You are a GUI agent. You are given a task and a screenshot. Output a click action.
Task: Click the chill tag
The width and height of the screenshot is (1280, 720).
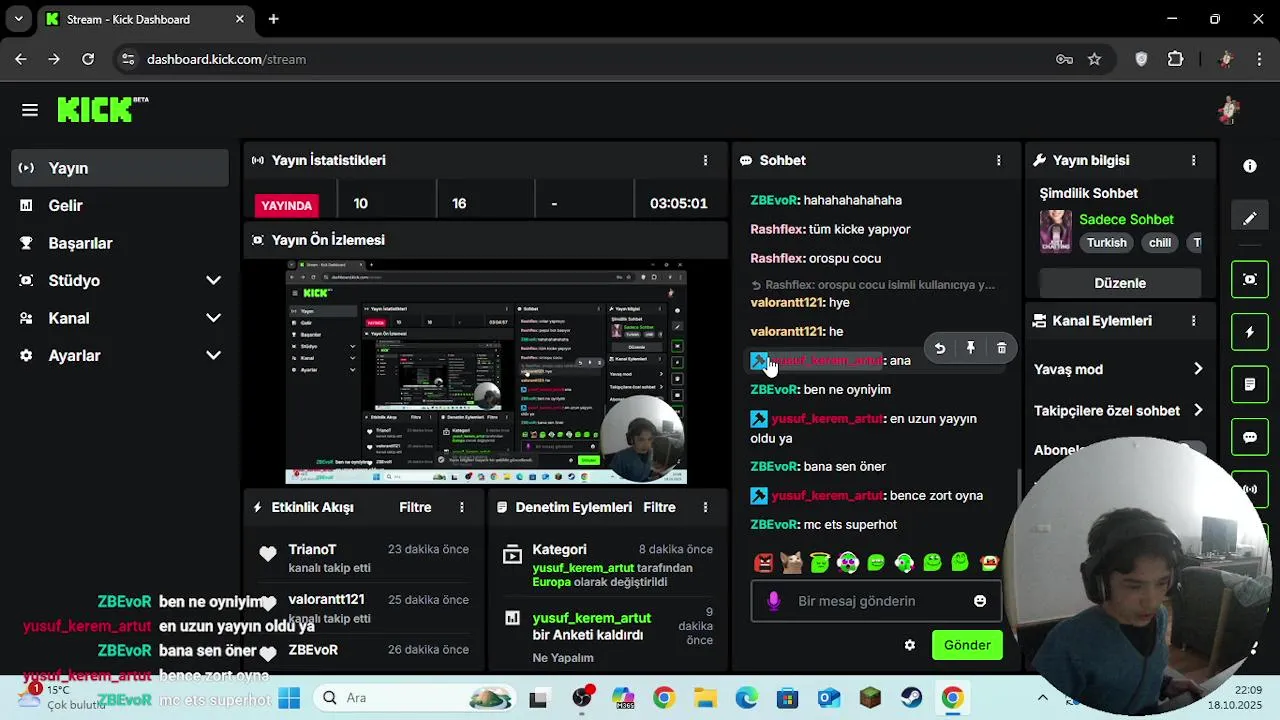click(1160, 243)
